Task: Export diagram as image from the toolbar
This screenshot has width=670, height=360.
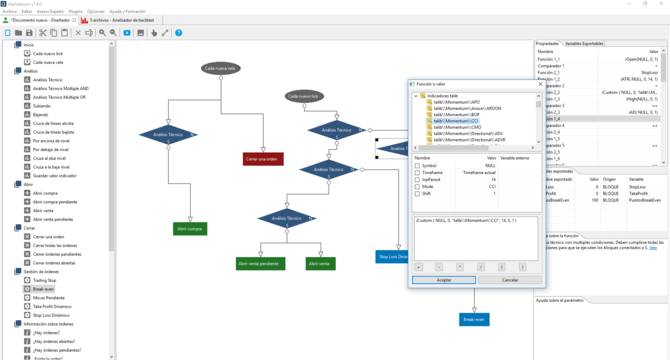Action: click(x=141, y=33)
